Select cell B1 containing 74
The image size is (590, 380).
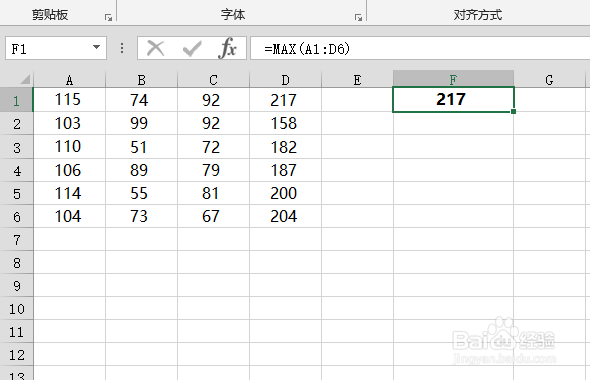(141, 100)
